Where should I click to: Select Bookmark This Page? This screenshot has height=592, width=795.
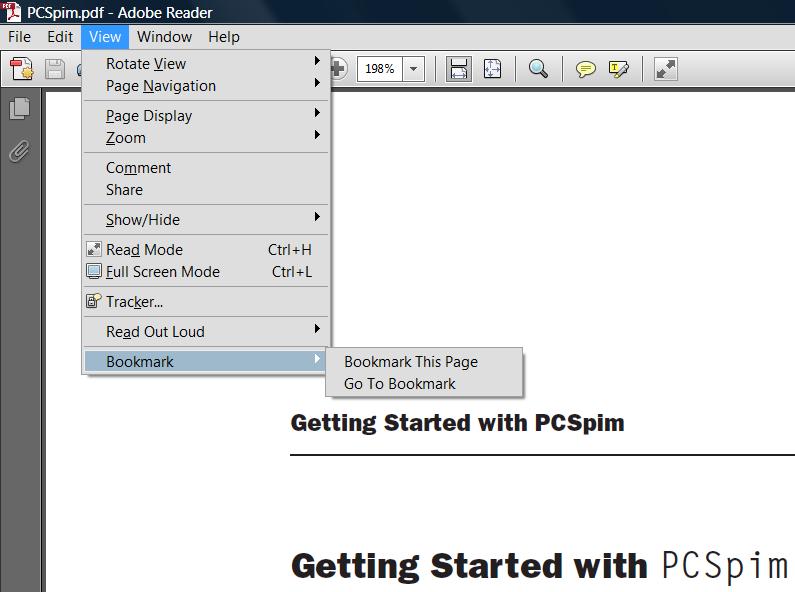(424, 362)
